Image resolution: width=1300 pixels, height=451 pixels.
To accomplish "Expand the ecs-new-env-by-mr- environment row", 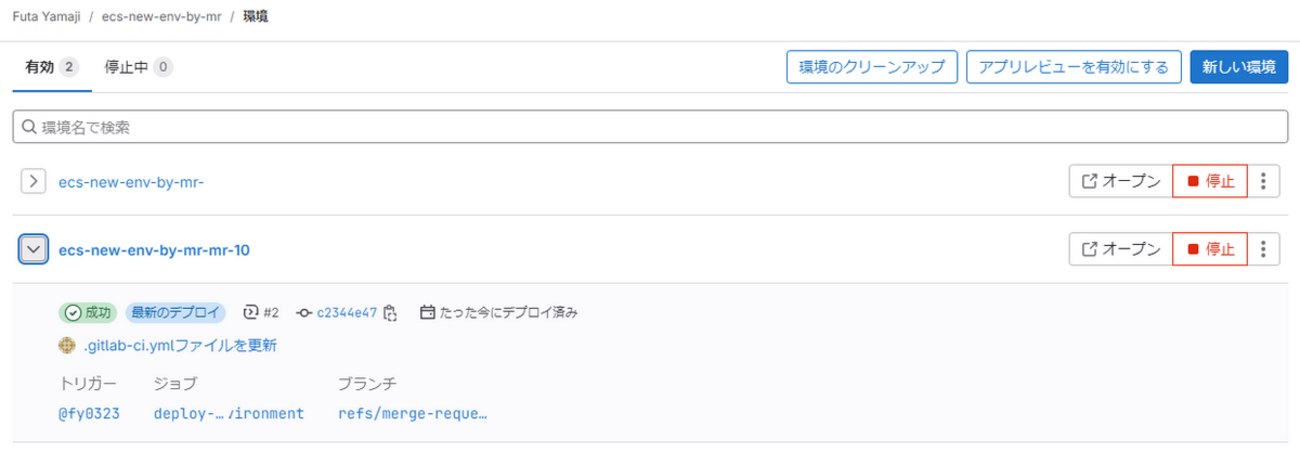I will (x=34, y=181).
